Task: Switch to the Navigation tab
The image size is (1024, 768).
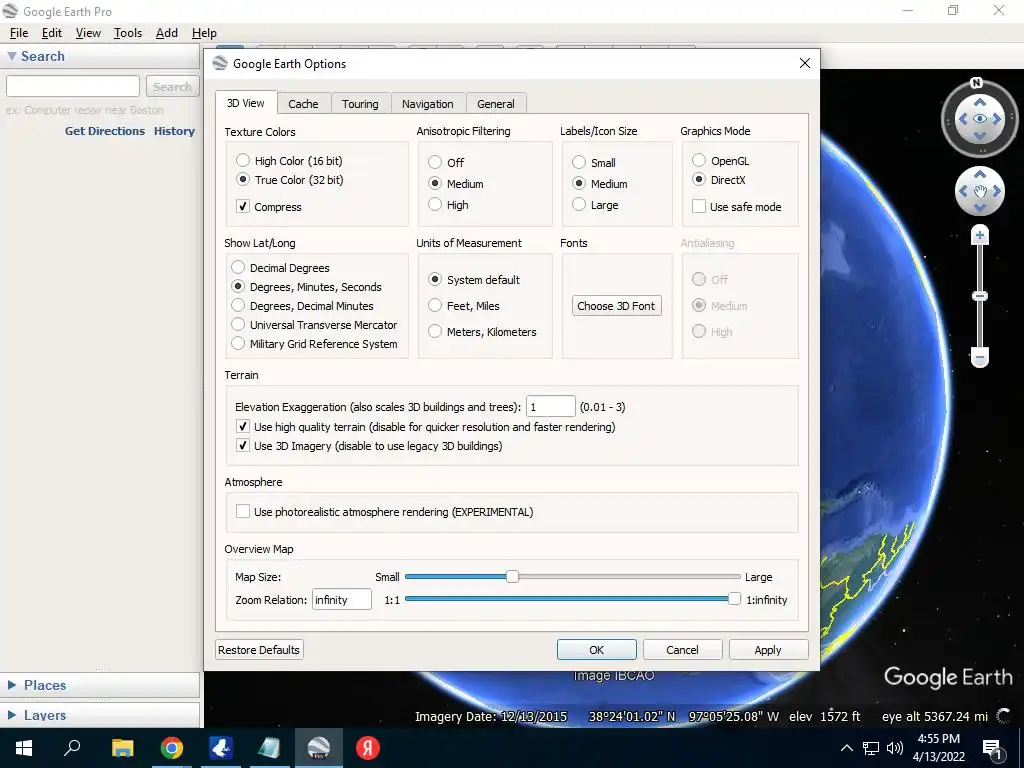Action: [x=427, y=104]
